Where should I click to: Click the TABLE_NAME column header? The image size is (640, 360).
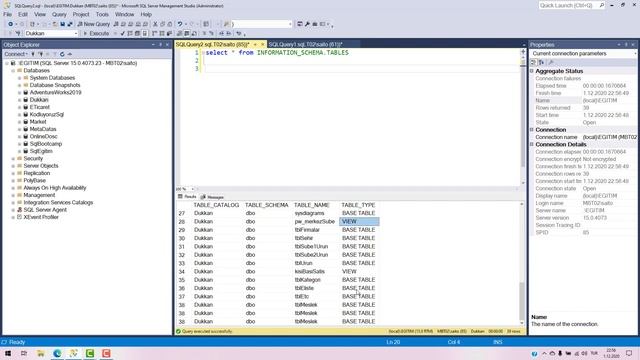[312, 205]
